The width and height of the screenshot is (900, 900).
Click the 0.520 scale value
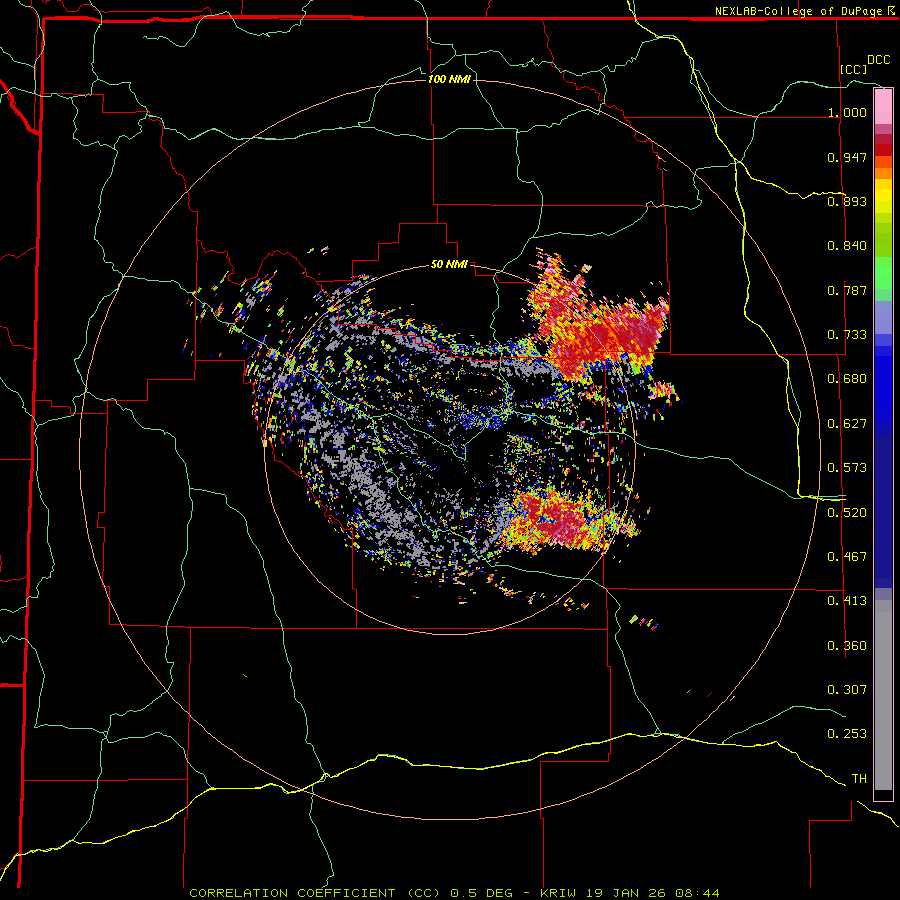pos(847,513)
